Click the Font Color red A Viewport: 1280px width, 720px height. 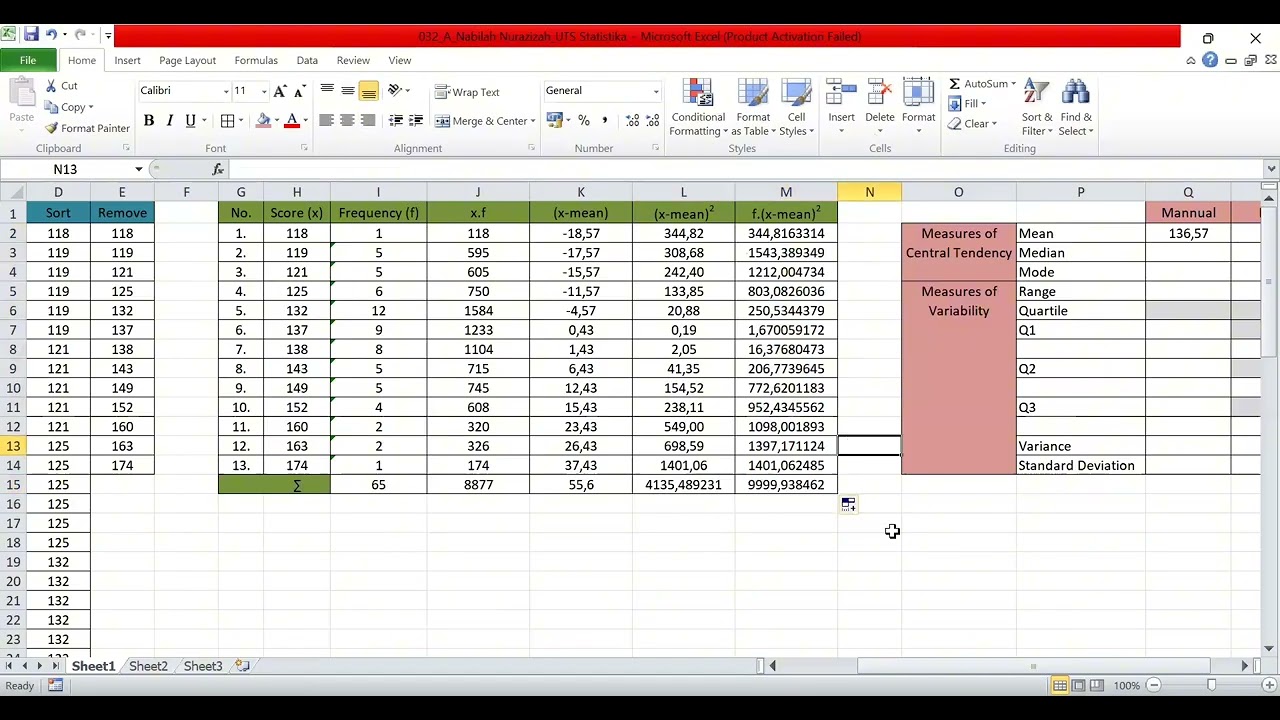(x=292, y=121)
